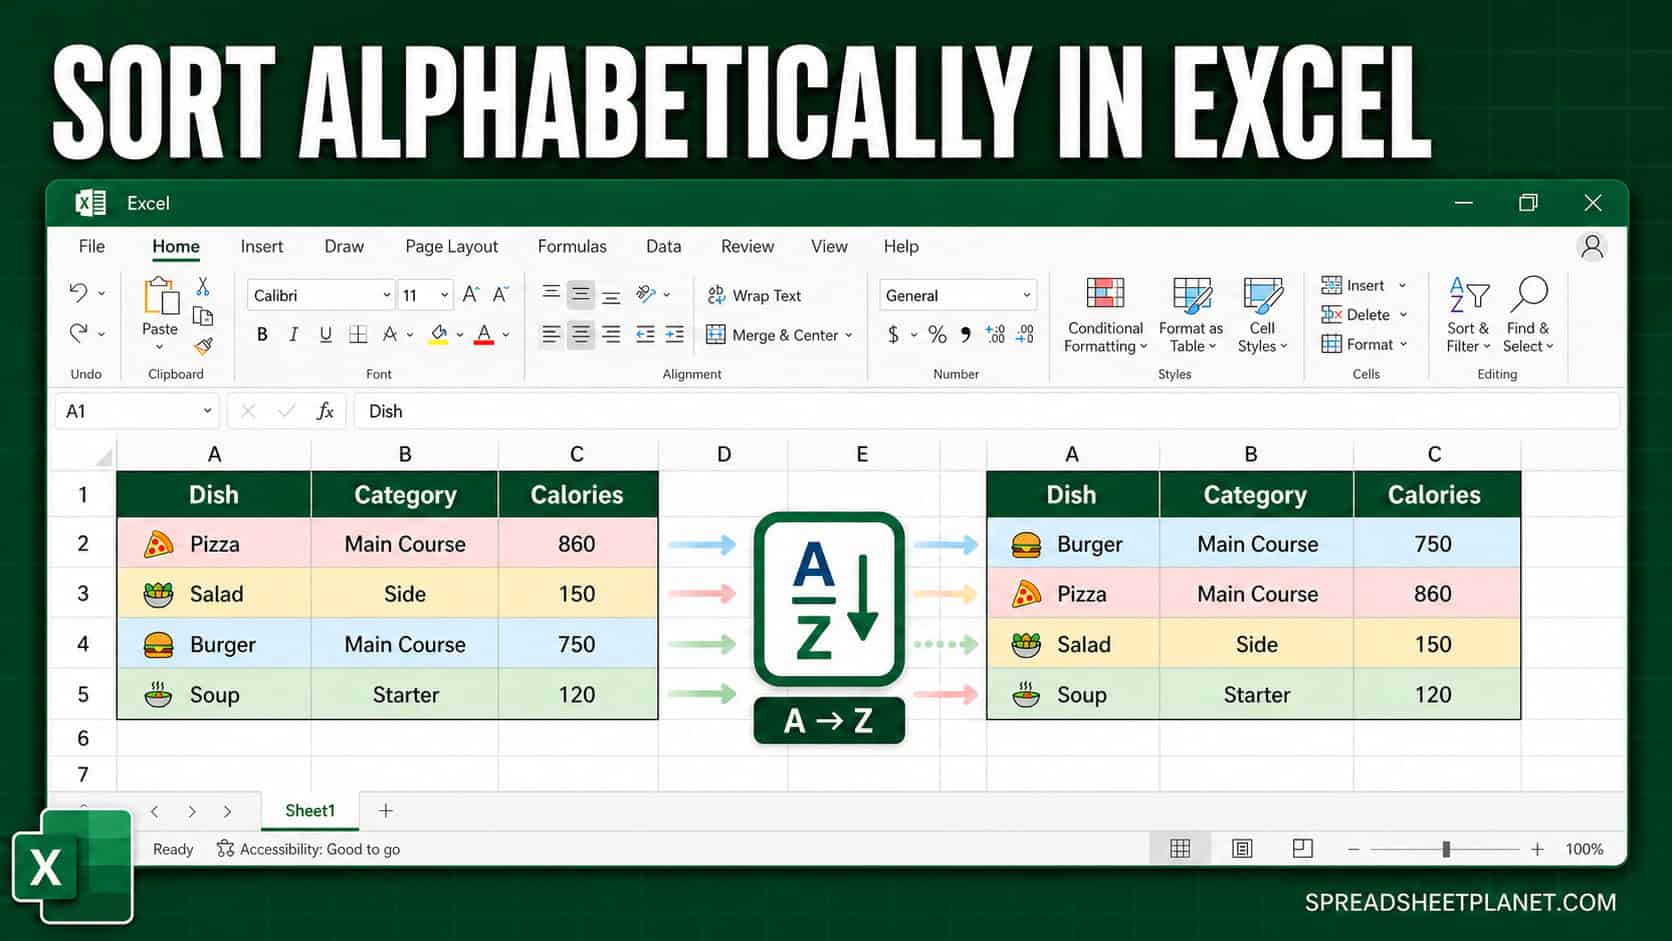
Task: Open the File menu
Action: click(x=92, y=246)
